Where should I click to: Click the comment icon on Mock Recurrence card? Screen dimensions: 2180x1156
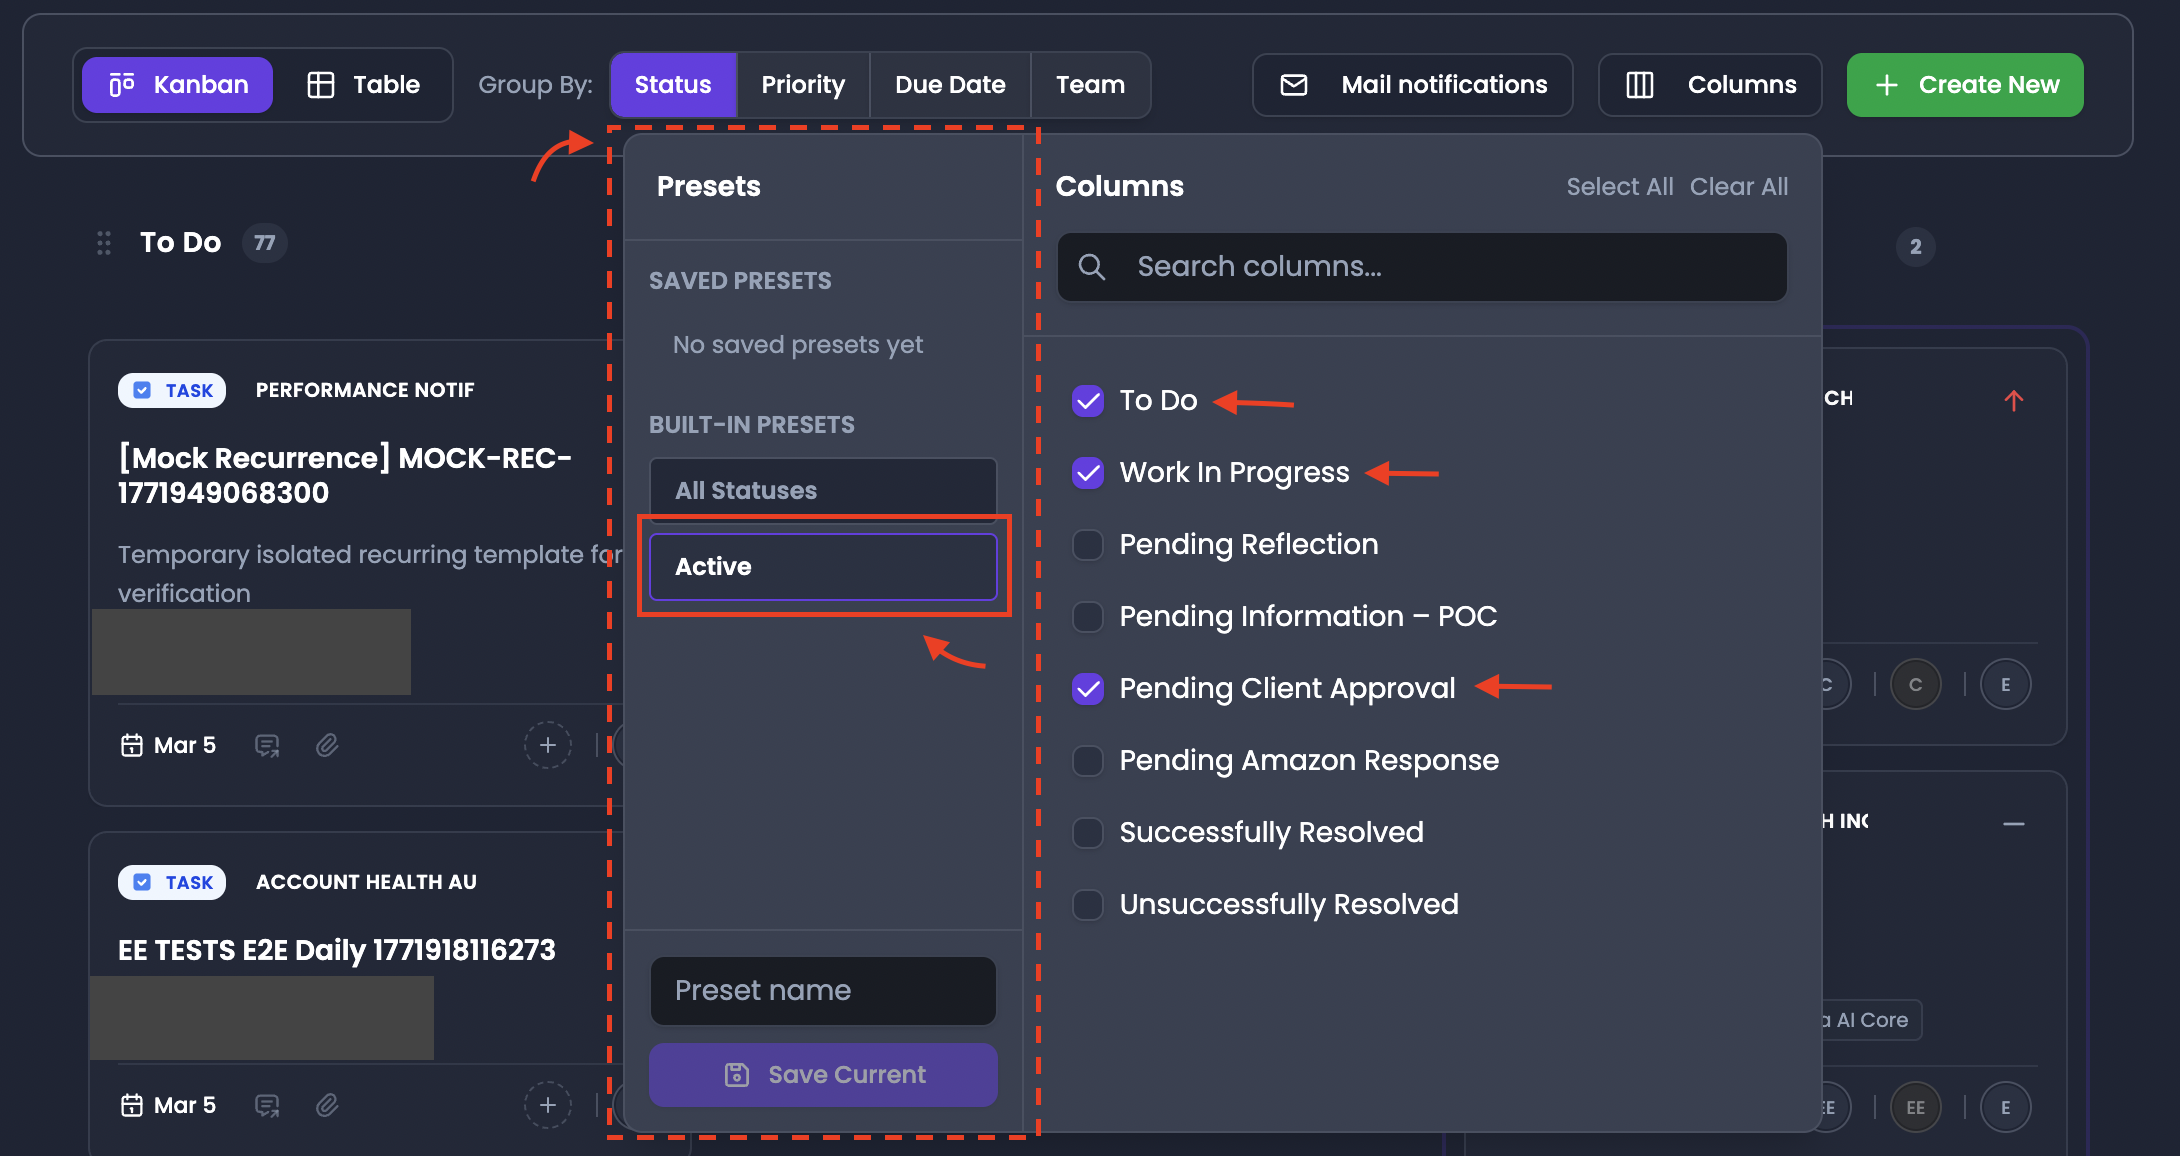click(x=267, y=745)
